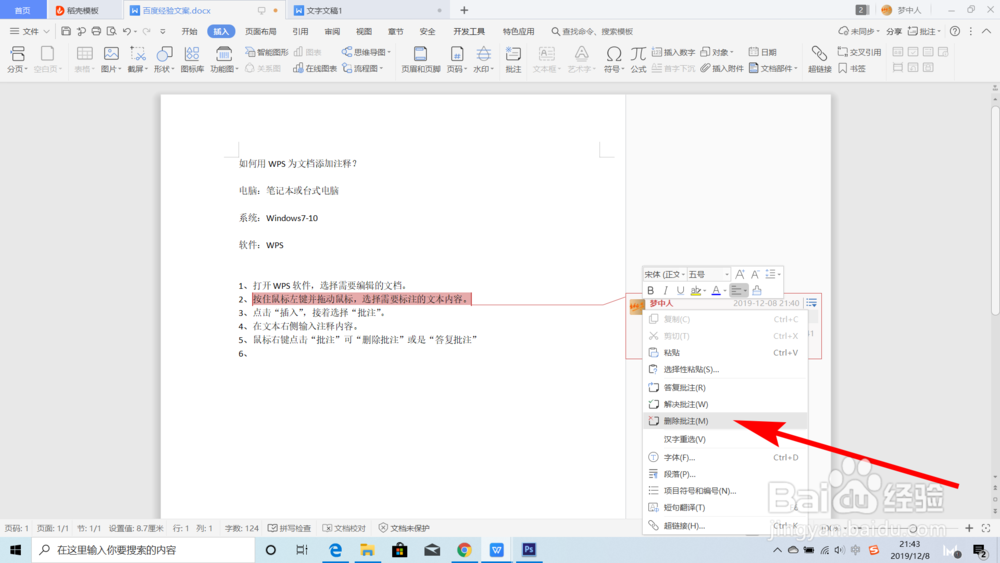Insert a hyperlink (超链接) from ribbon
Image resolution: width=1000 pixels, height=563 pixels.
pos(820,59)
